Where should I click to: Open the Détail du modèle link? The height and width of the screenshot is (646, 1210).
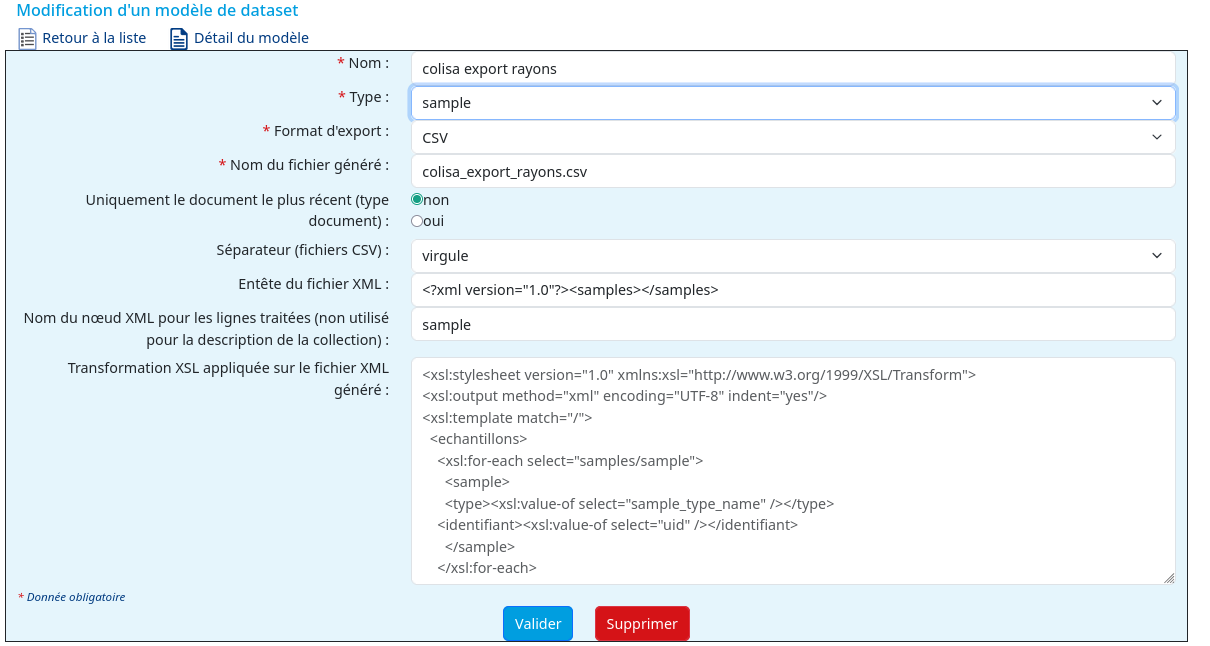coord(251,38)
